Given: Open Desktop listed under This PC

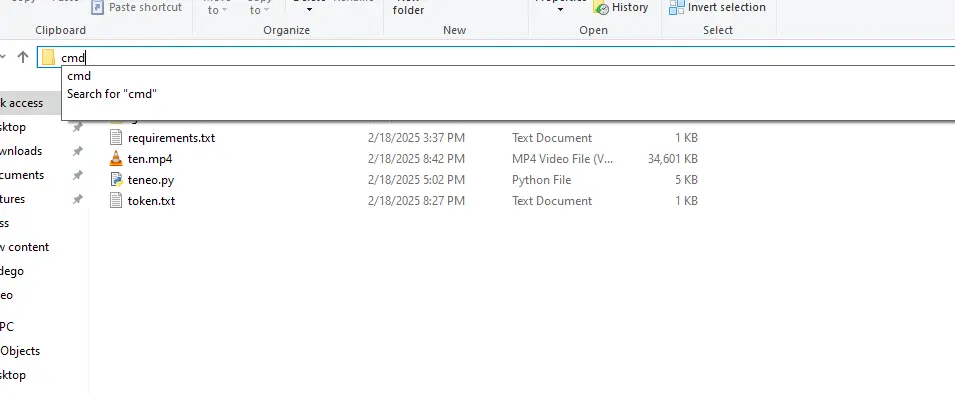Looking at the screenshot, I should click(13, 375).
